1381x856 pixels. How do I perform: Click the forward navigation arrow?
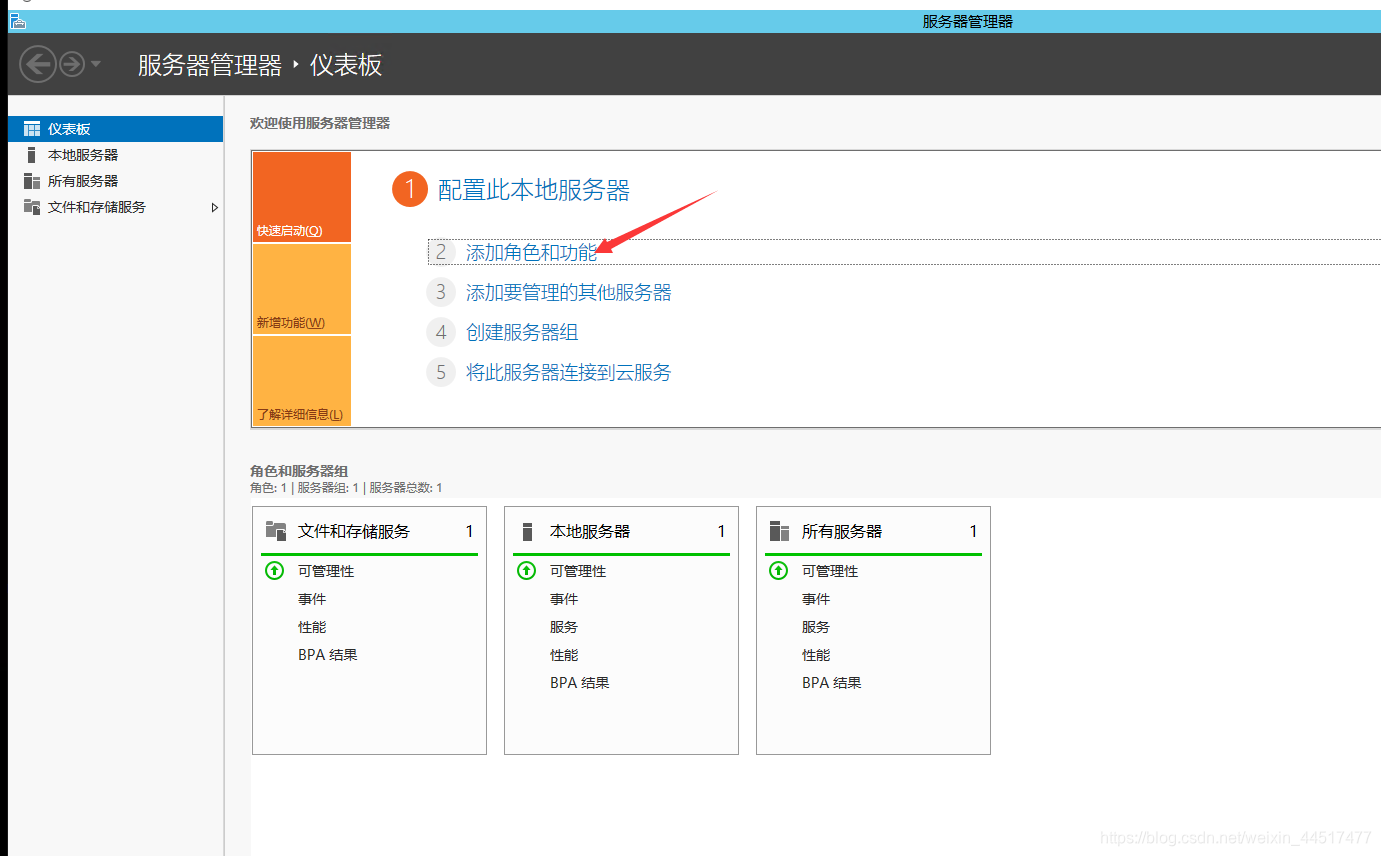[x=72, y=65]
